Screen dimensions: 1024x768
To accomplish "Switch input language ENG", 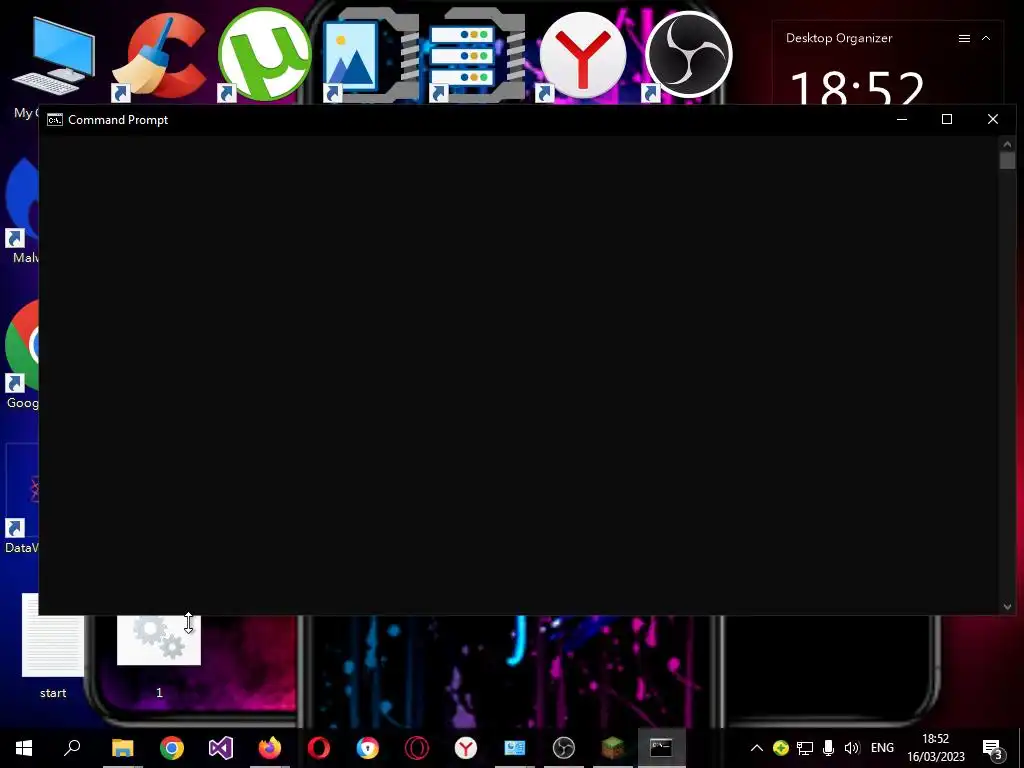I will [x=882, y=748].
